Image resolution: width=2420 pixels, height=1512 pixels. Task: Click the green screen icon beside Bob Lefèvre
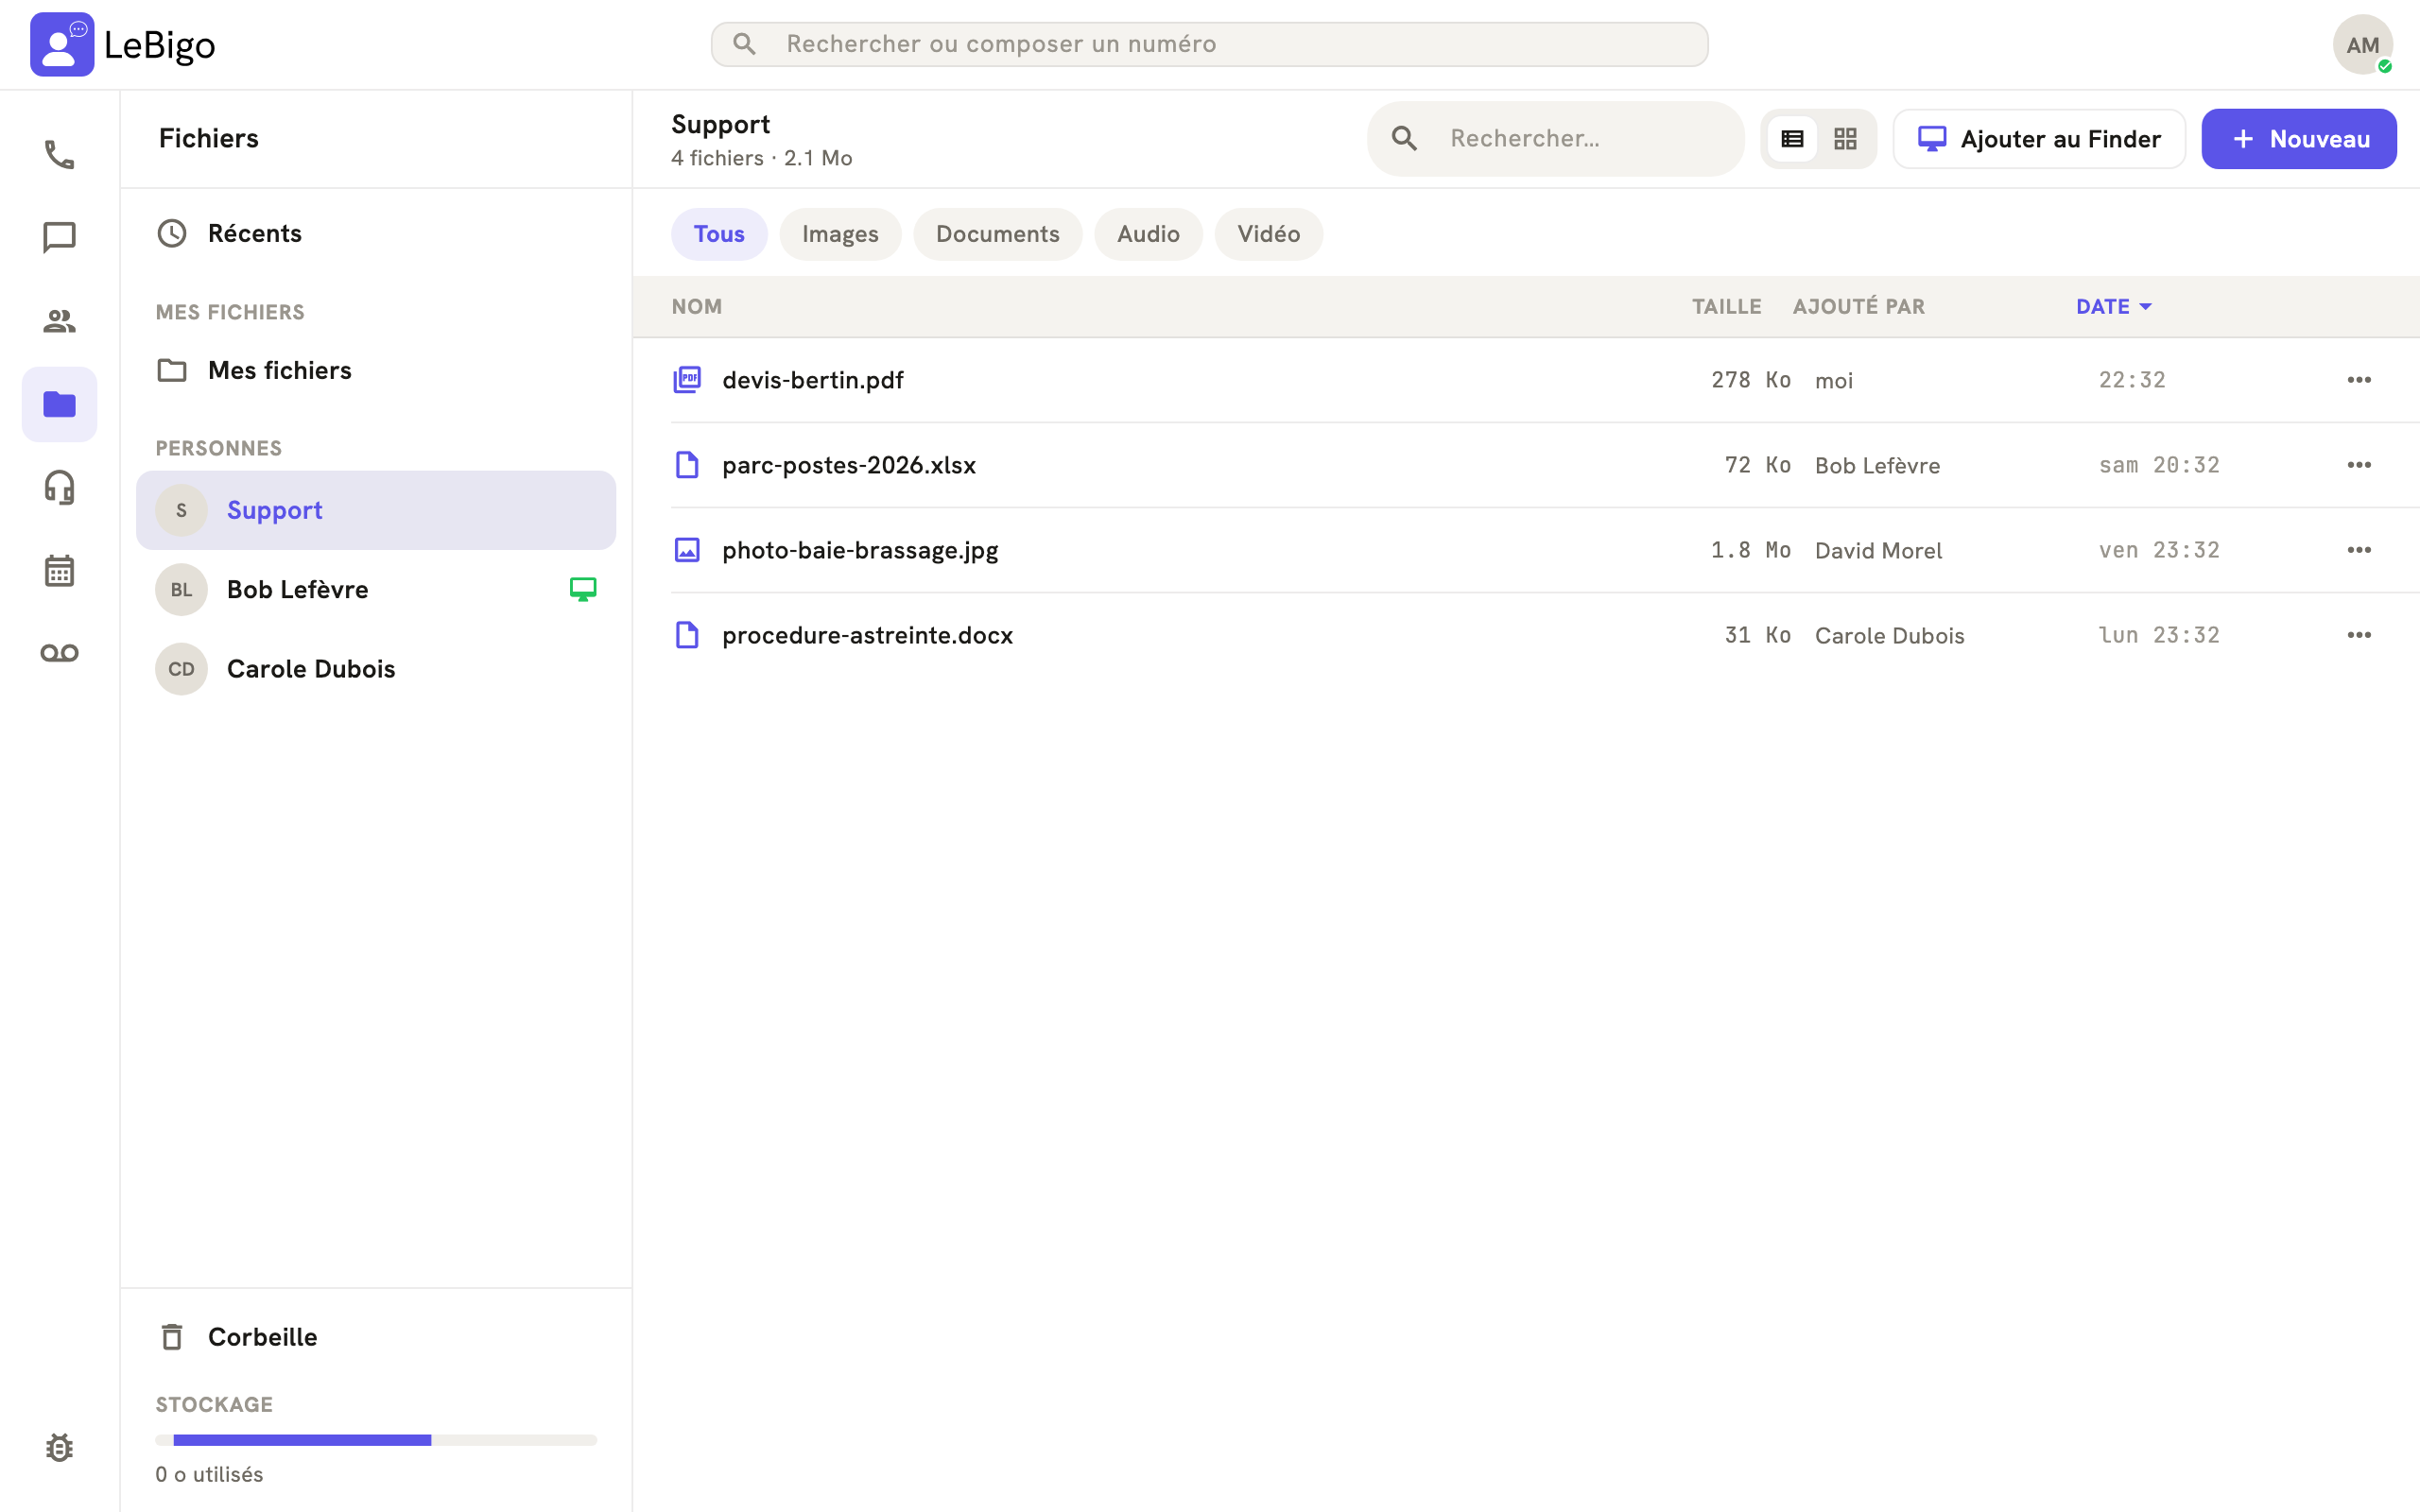pyautogui.click(x=583, y=589)
